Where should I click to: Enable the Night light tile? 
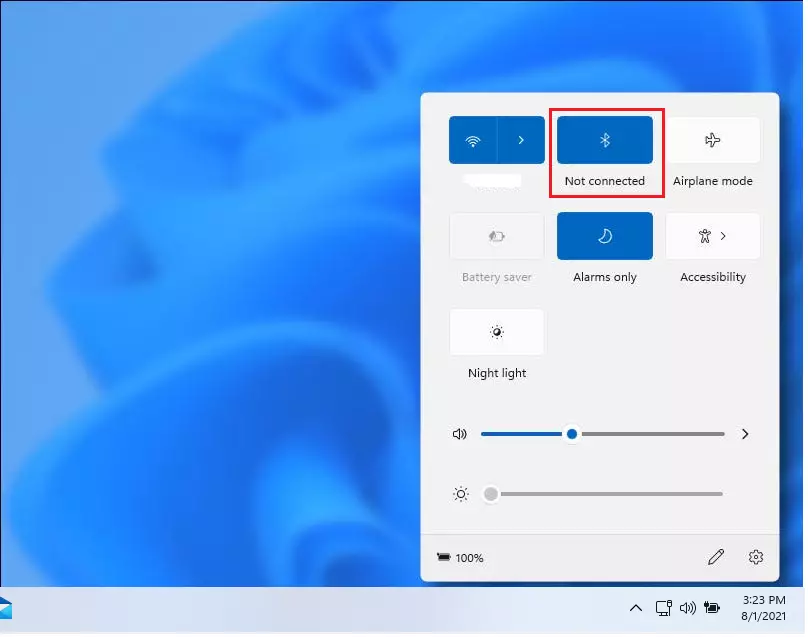497,332
